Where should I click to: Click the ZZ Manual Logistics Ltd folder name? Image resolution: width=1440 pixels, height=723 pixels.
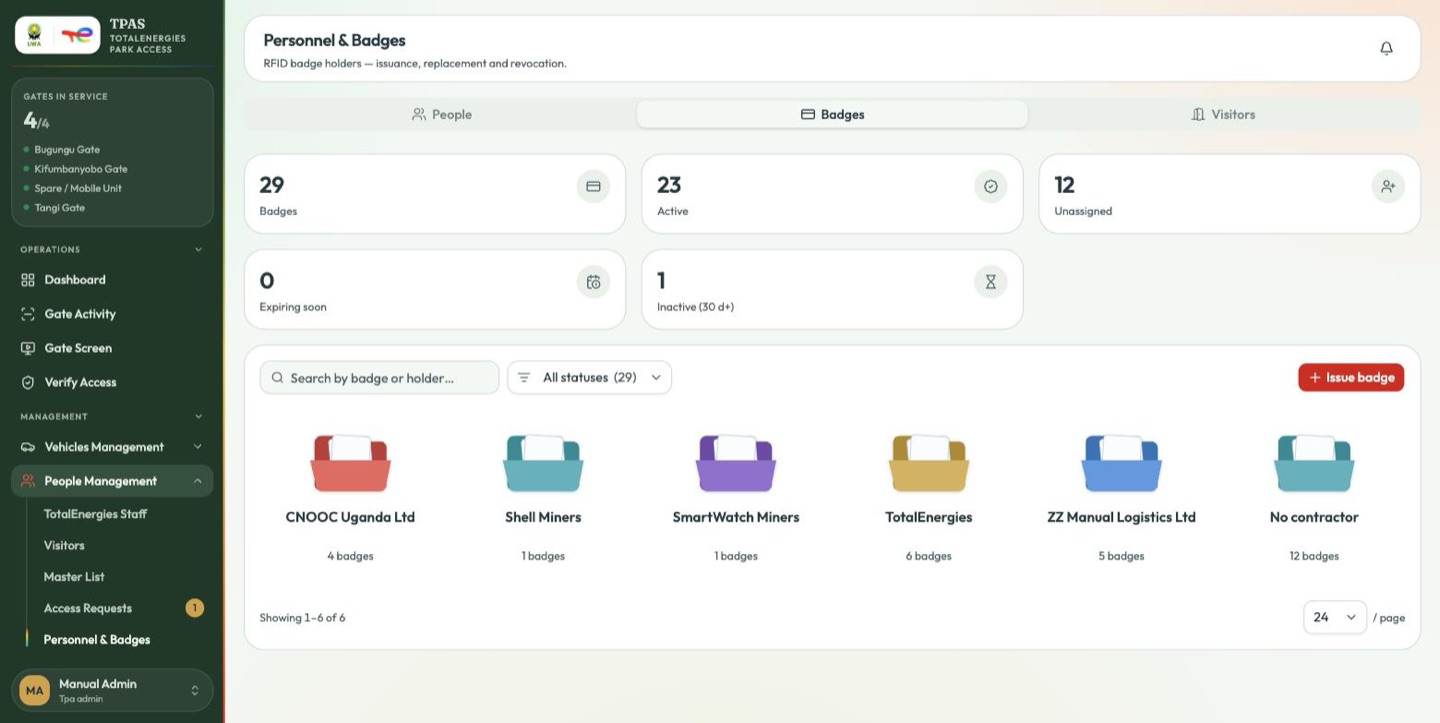[x=1121, y=517]
